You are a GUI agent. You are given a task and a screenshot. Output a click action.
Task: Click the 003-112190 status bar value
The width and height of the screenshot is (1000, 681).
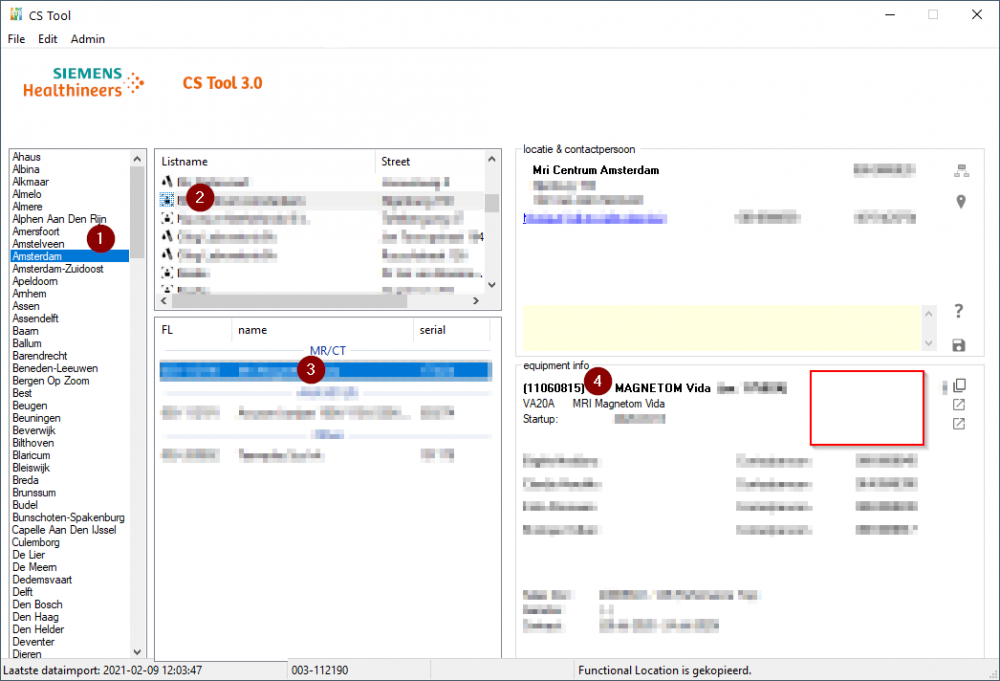[320, 670]
